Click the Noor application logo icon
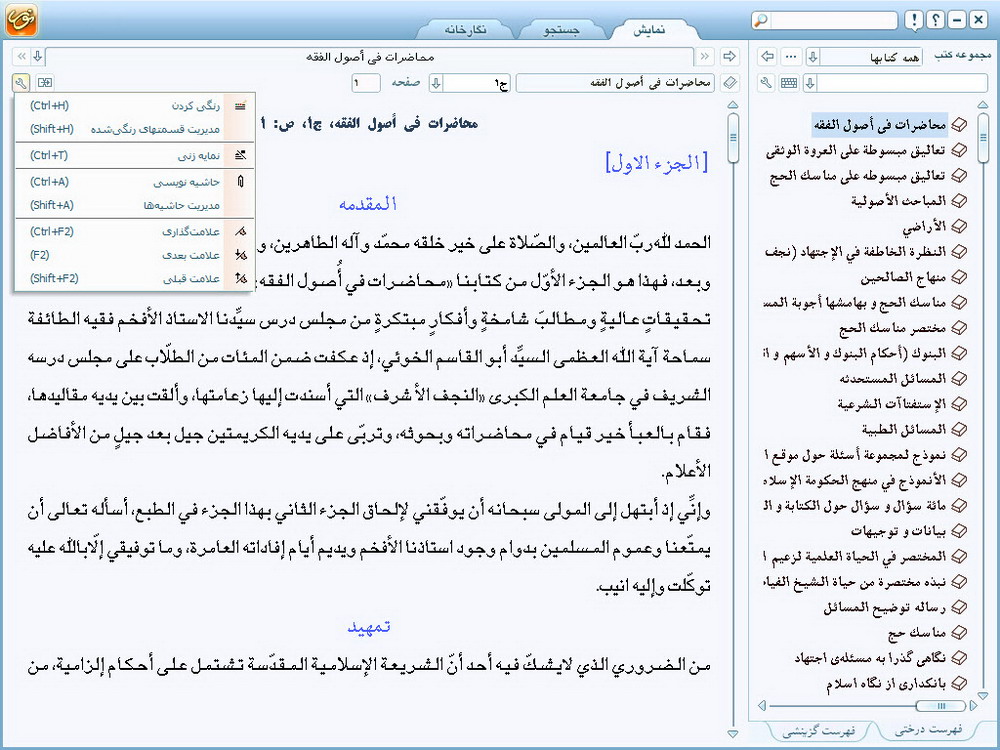The height and width of the screenshot is (750, 1000). click(x=20, y=19)
